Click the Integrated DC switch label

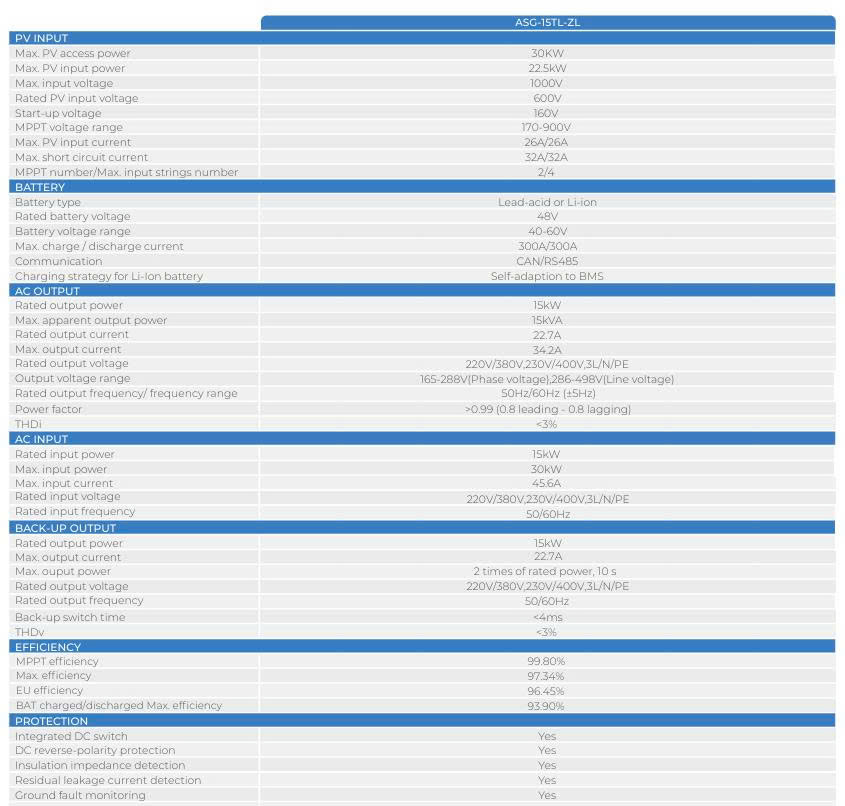71,736
